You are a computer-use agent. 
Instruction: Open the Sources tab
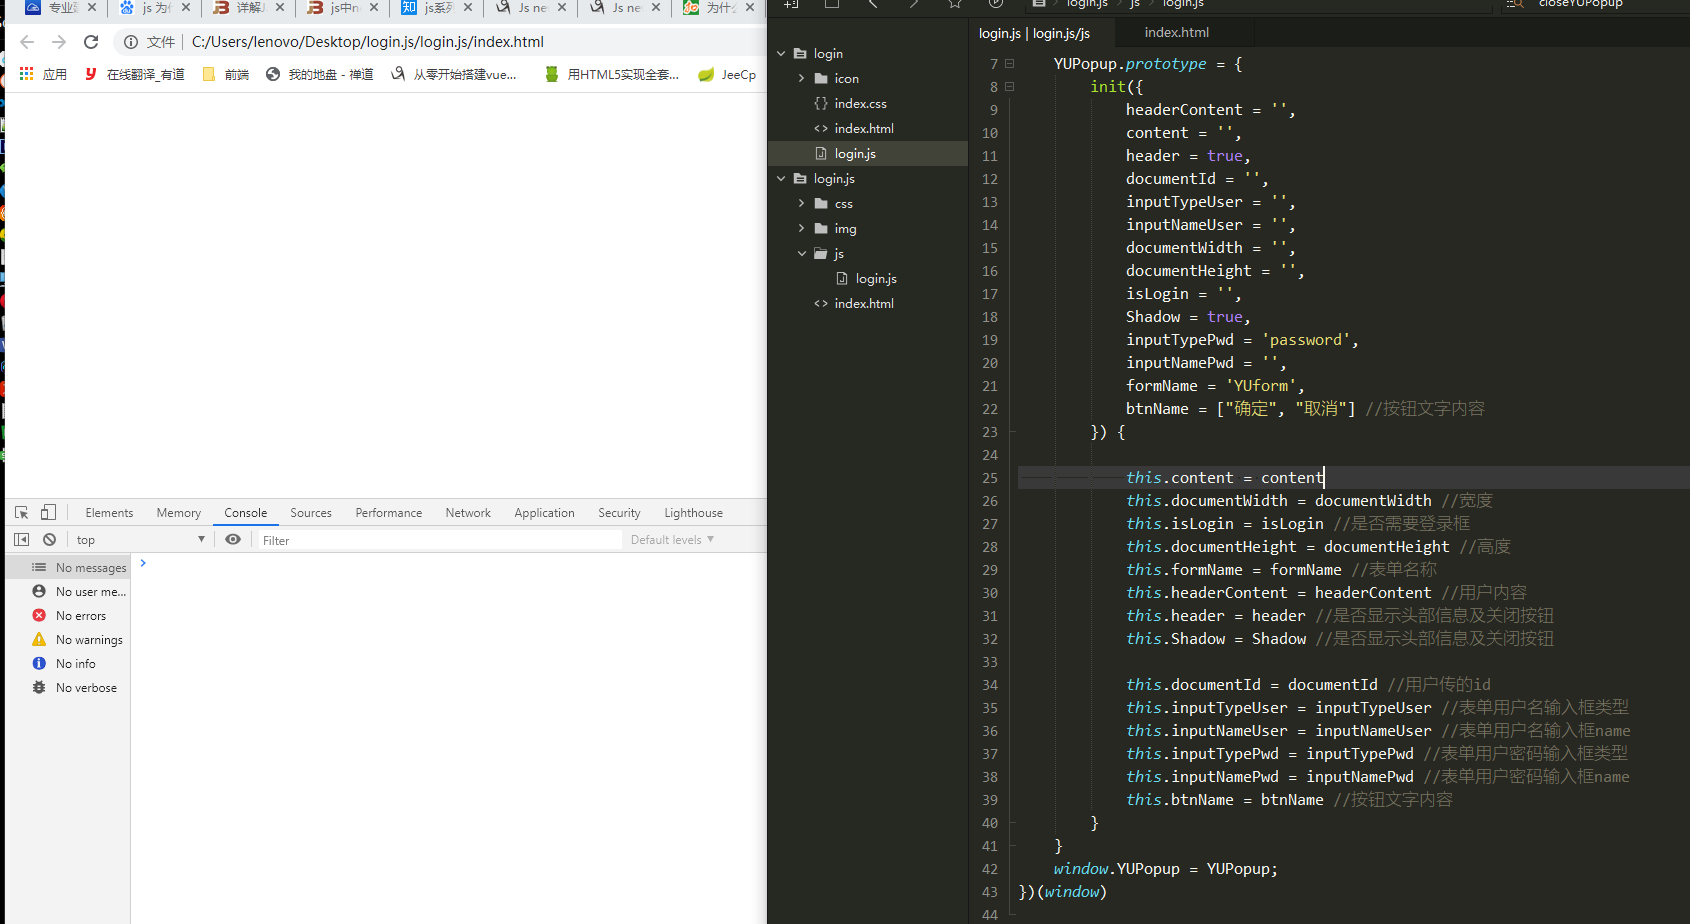point(311,512)
